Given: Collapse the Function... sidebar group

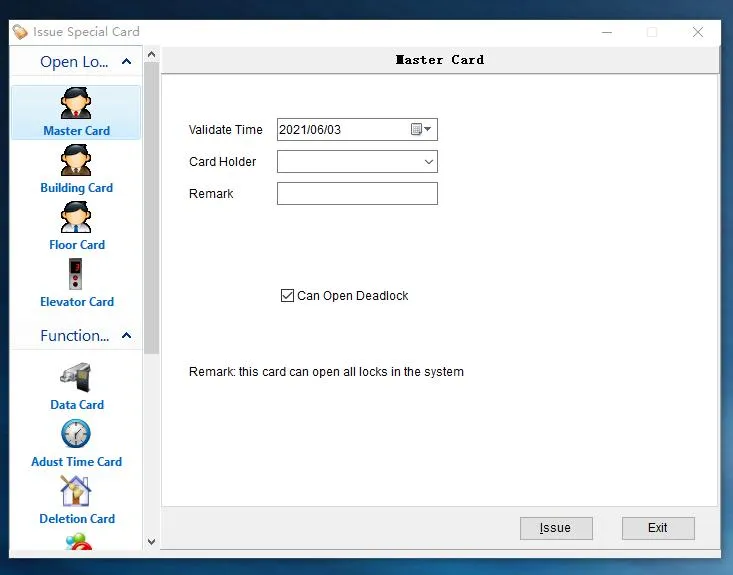Looking at the screenshot, I should tap(126, 336).
